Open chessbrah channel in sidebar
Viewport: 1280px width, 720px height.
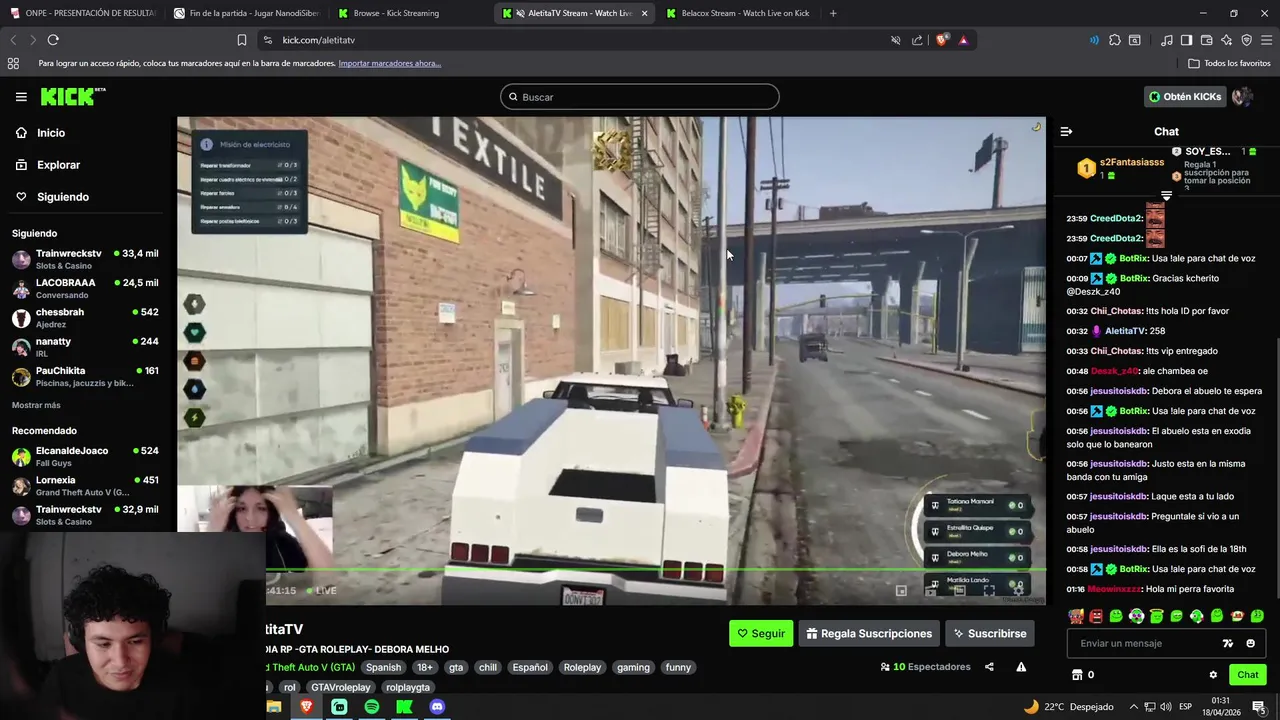[85, 317]
